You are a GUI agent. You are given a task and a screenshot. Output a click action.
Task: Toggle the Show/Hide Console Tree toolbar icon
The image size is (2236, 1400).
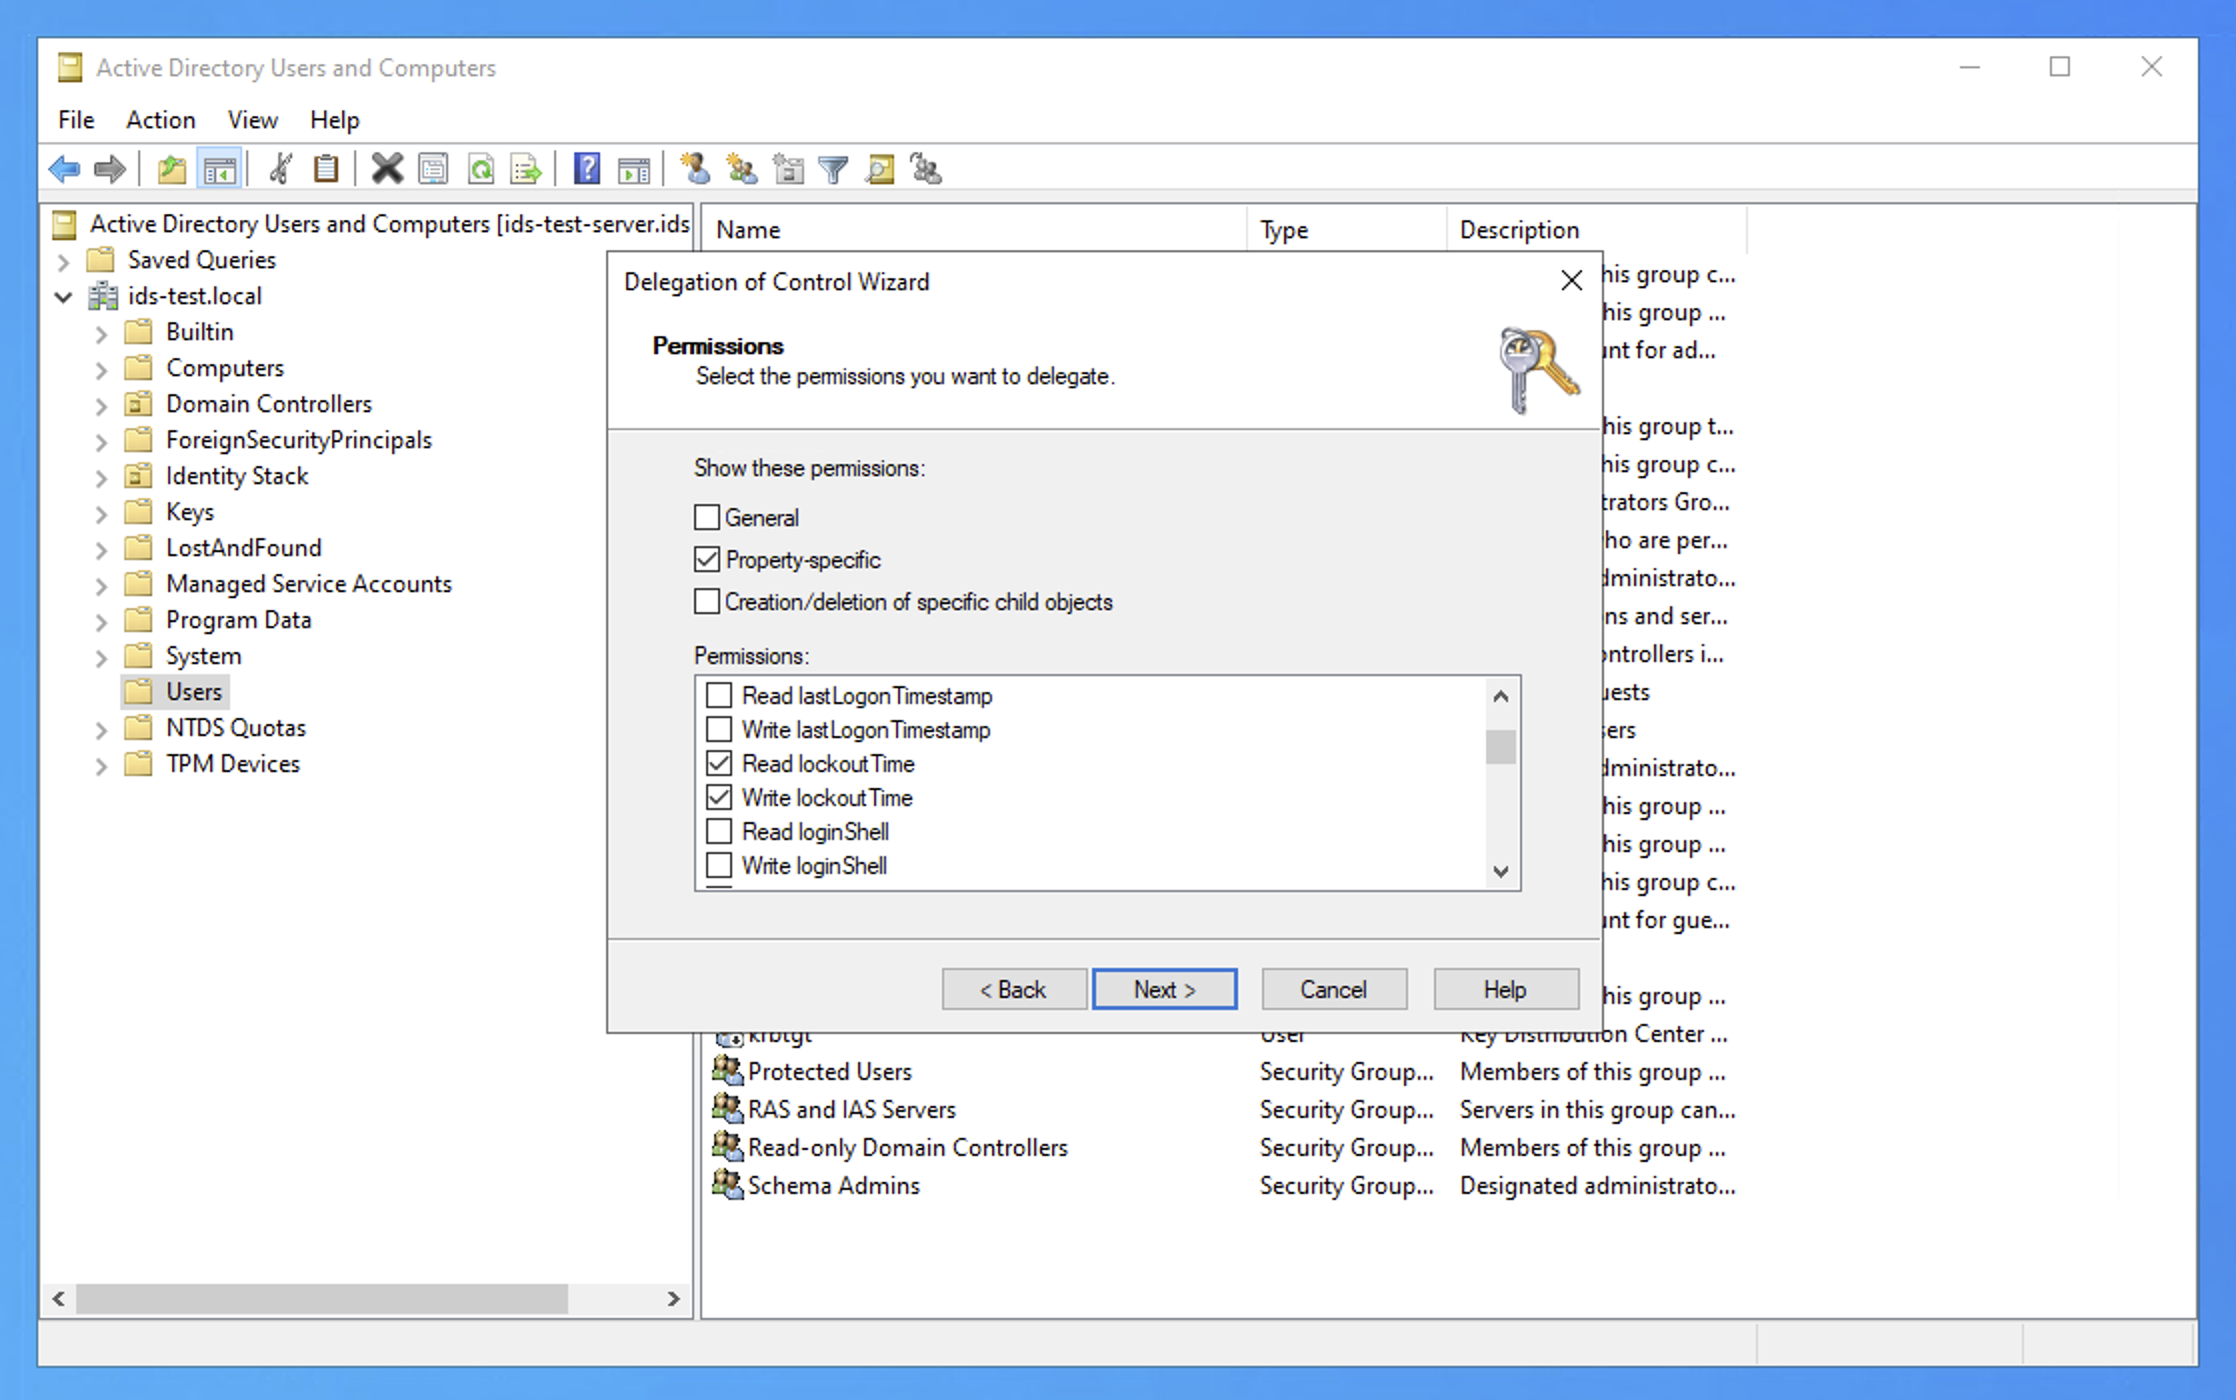(x=219, y=169)
